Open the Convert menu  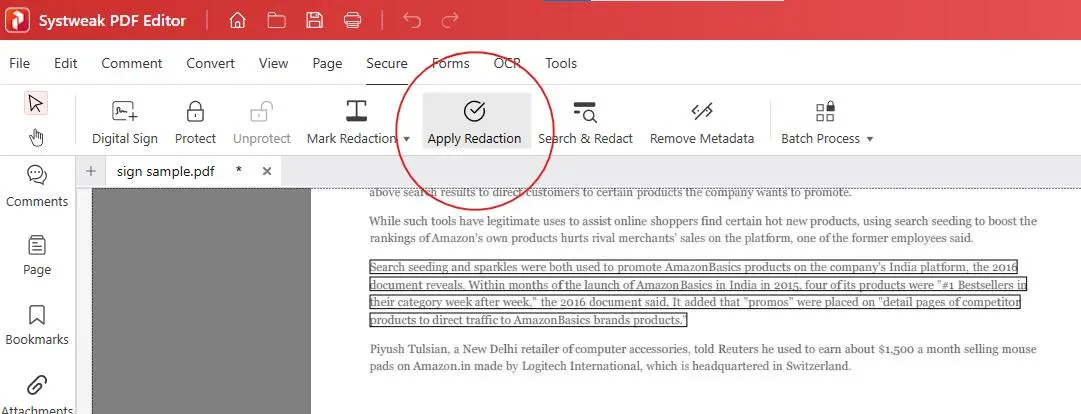pos(210,63)
